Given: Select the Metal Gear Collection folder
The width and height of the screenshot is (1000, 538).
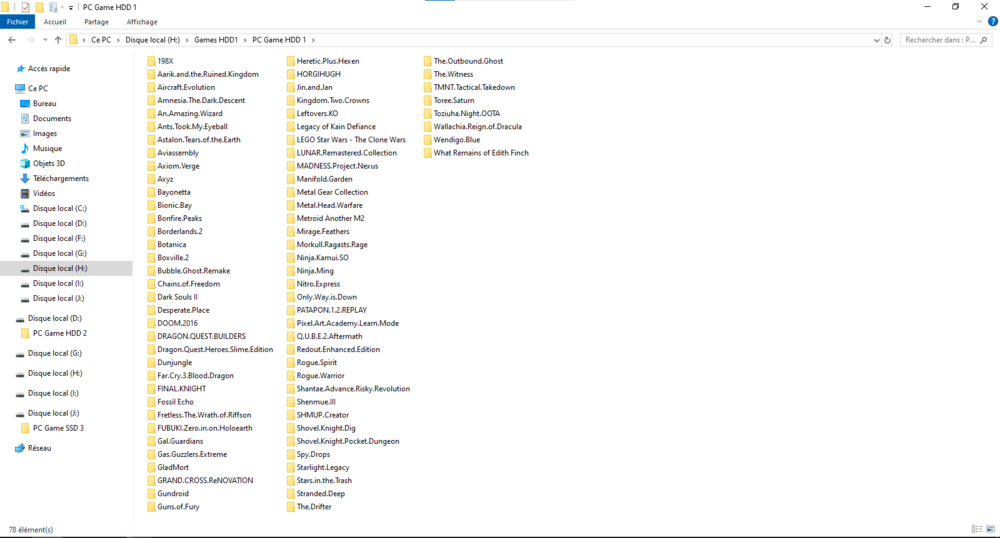Looking at the screenshot, I should [332, 192].
